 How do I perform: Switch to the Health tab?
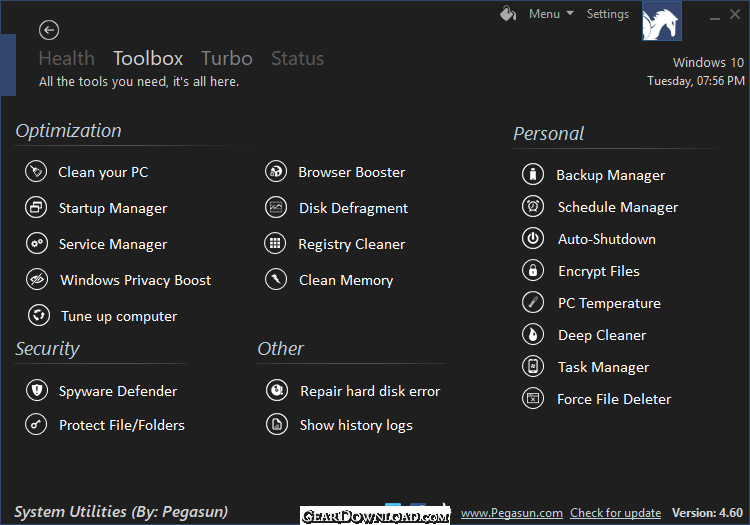tap(66, 58)
